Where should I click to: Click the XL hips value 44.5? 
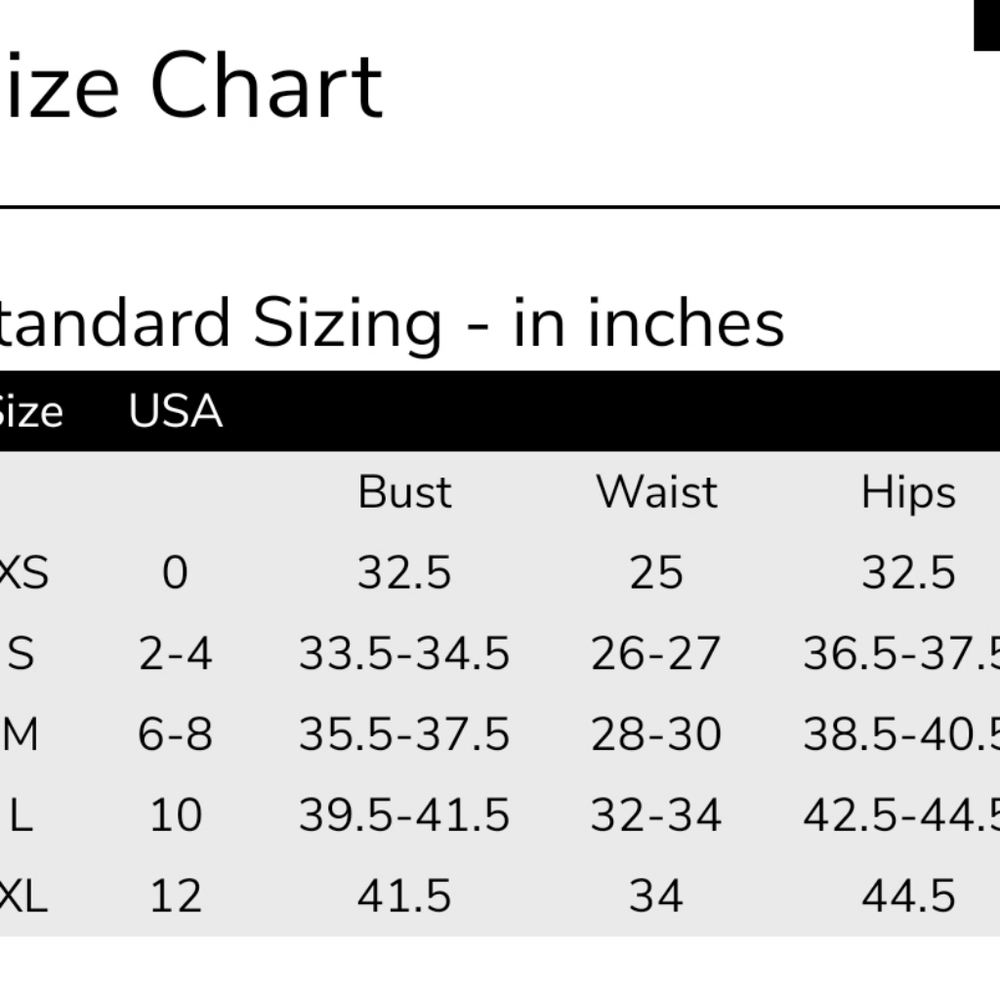pos(908,895)
